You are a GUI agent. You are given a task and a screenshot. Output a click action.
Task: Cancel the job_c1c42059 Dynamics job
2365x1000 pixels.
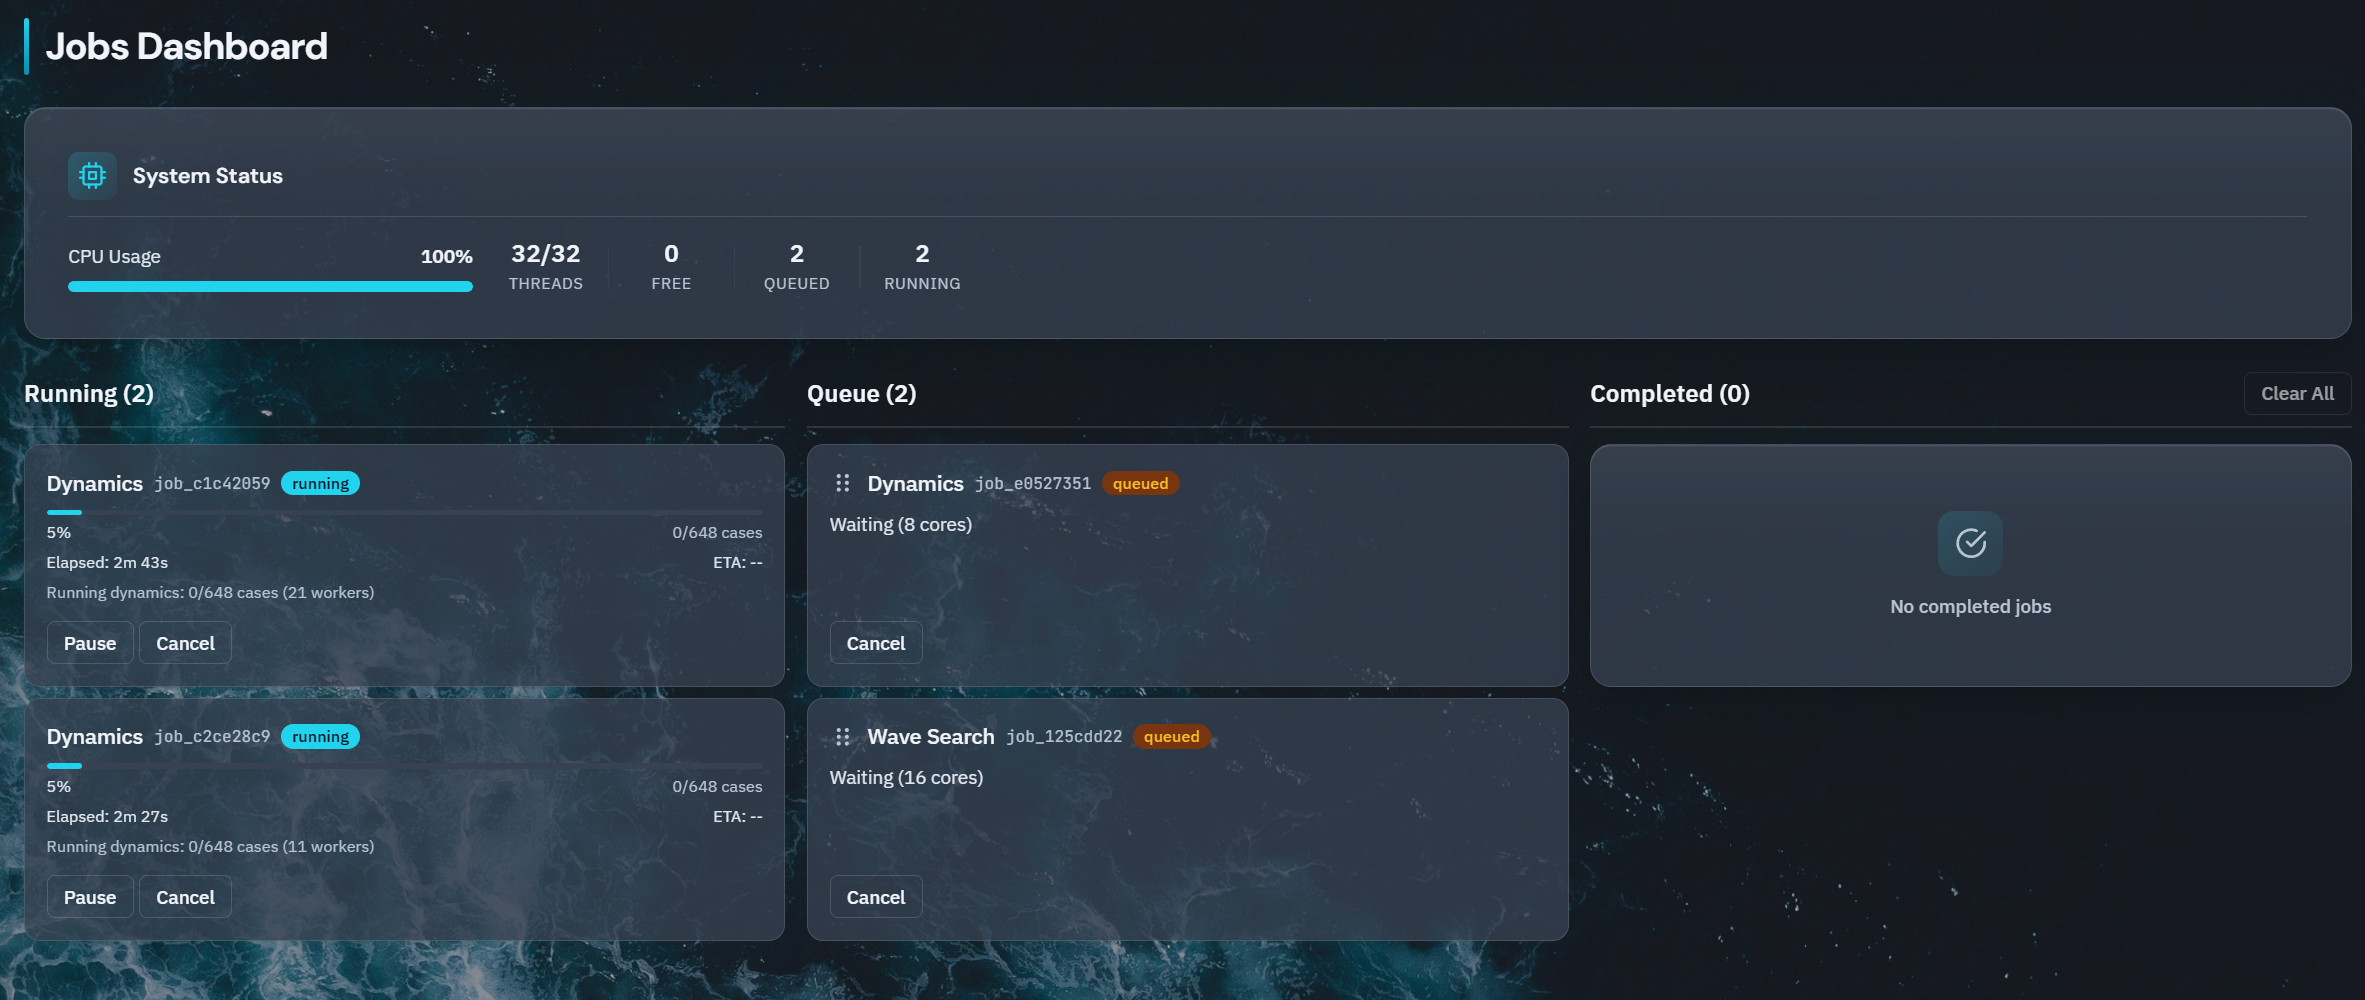tap(185, 643)
